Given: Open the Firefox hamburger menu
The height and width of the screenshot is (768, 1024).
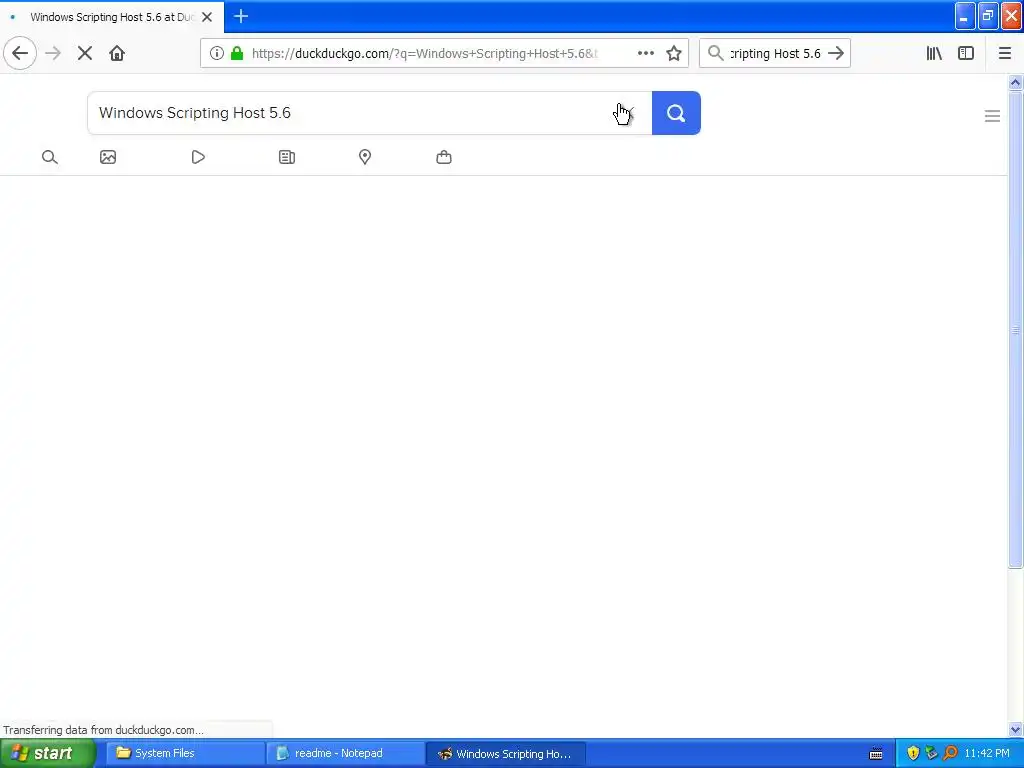Looking at the screenshot, I should point(1005,53).
